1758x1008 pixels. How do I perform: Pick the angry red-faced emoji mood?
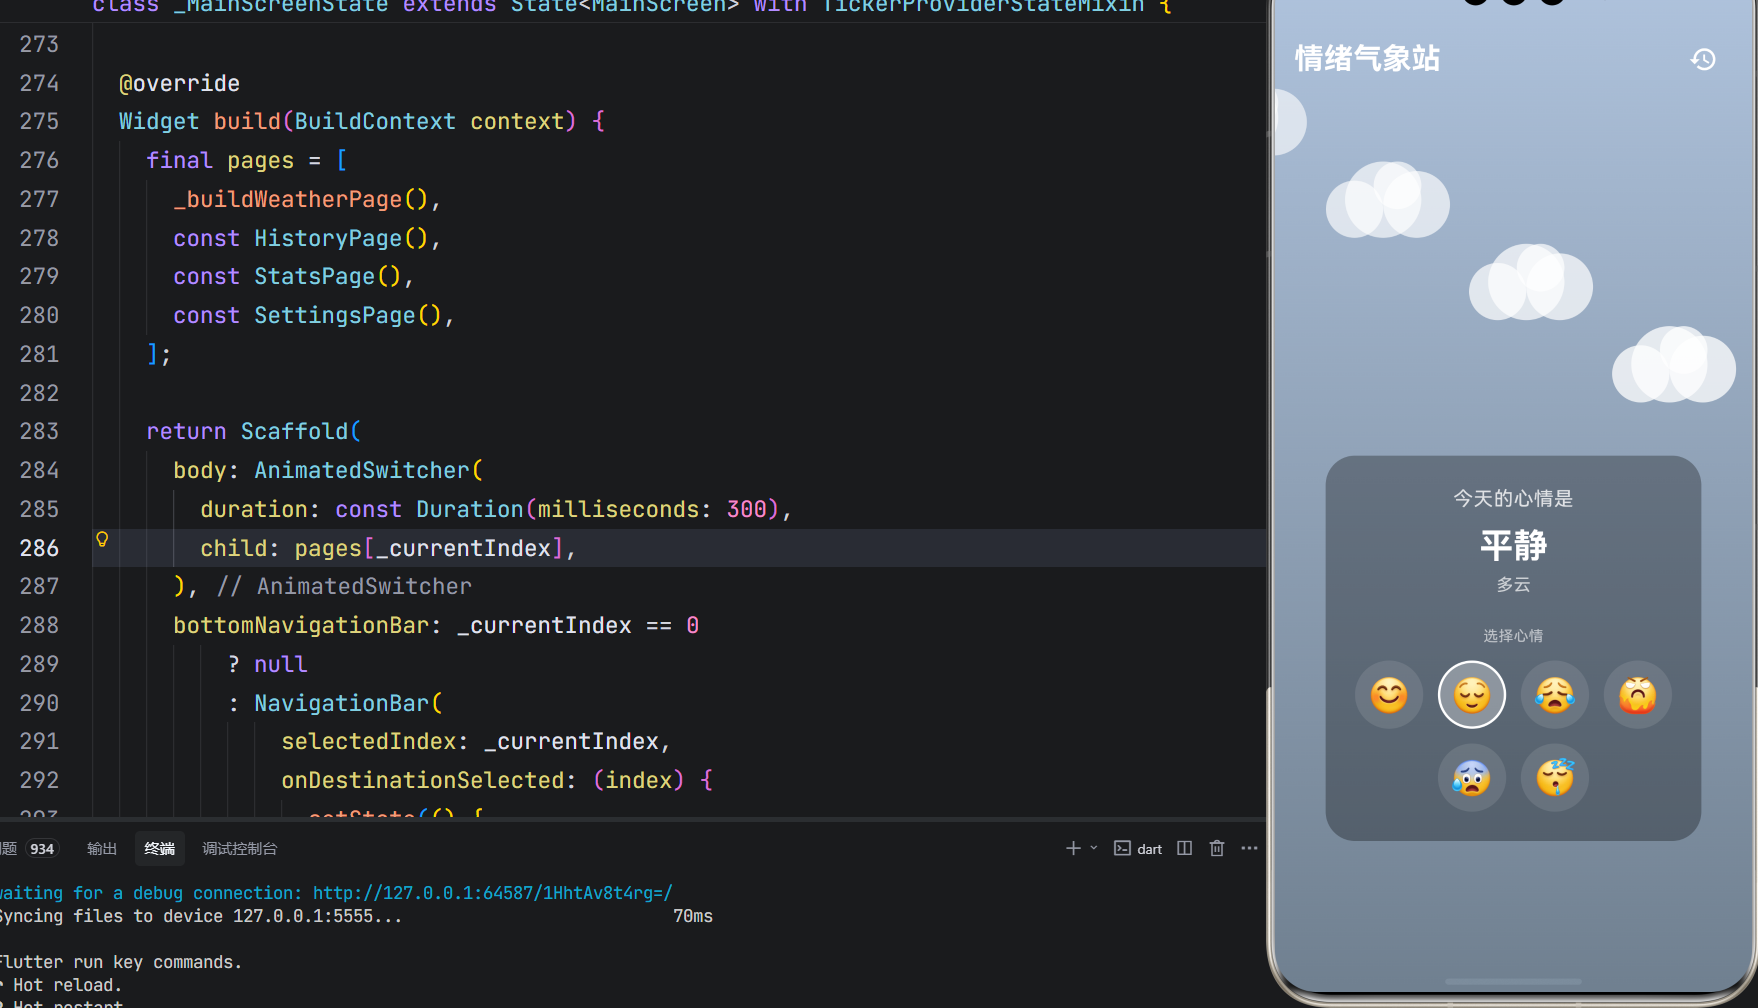point(1638,695)
